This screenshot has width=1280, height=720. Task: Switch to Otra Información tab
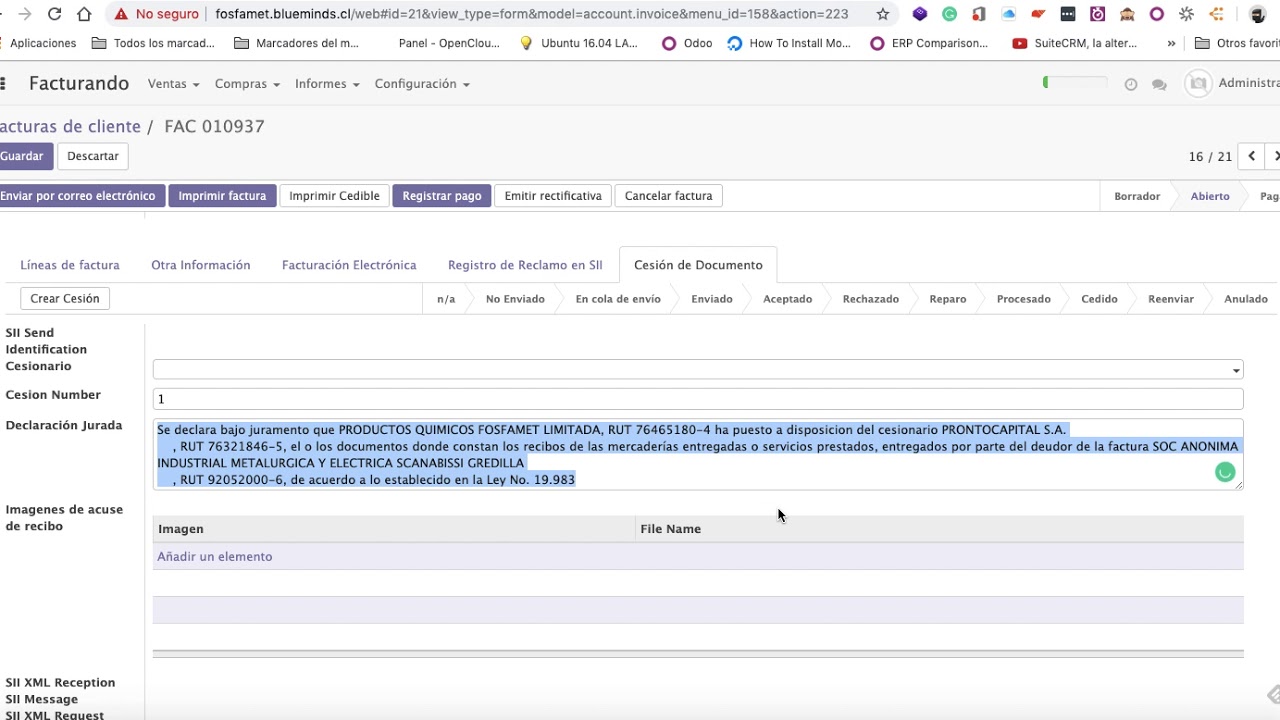(x=201, y=265)
